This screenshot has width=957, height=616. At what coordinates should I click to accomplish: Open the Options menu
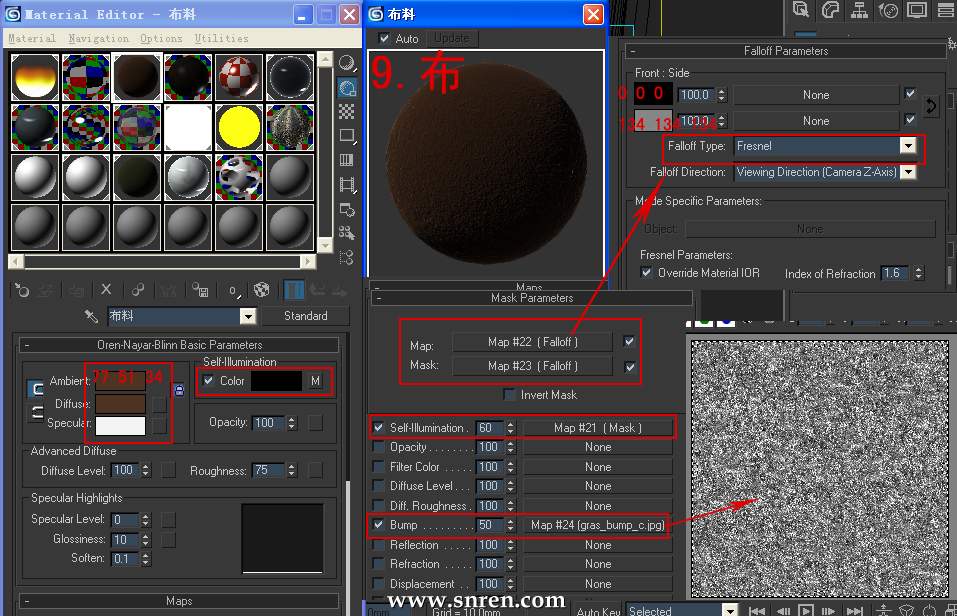(161, 38)
